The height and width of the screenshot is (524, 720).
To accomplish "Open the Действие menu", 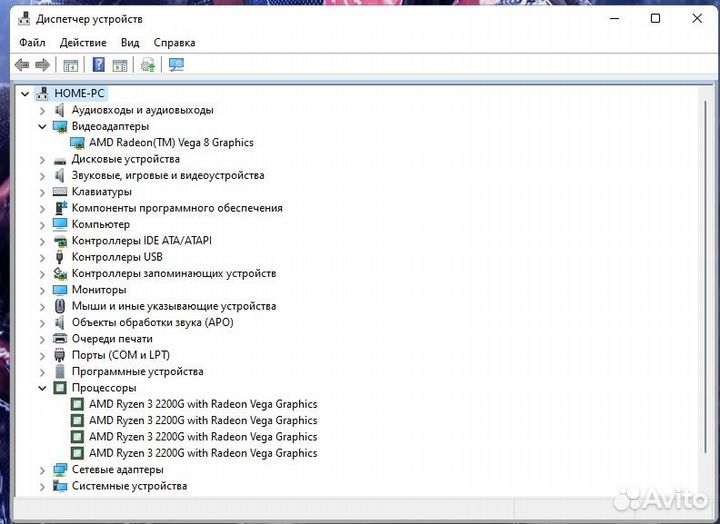I will click(83, 43).
